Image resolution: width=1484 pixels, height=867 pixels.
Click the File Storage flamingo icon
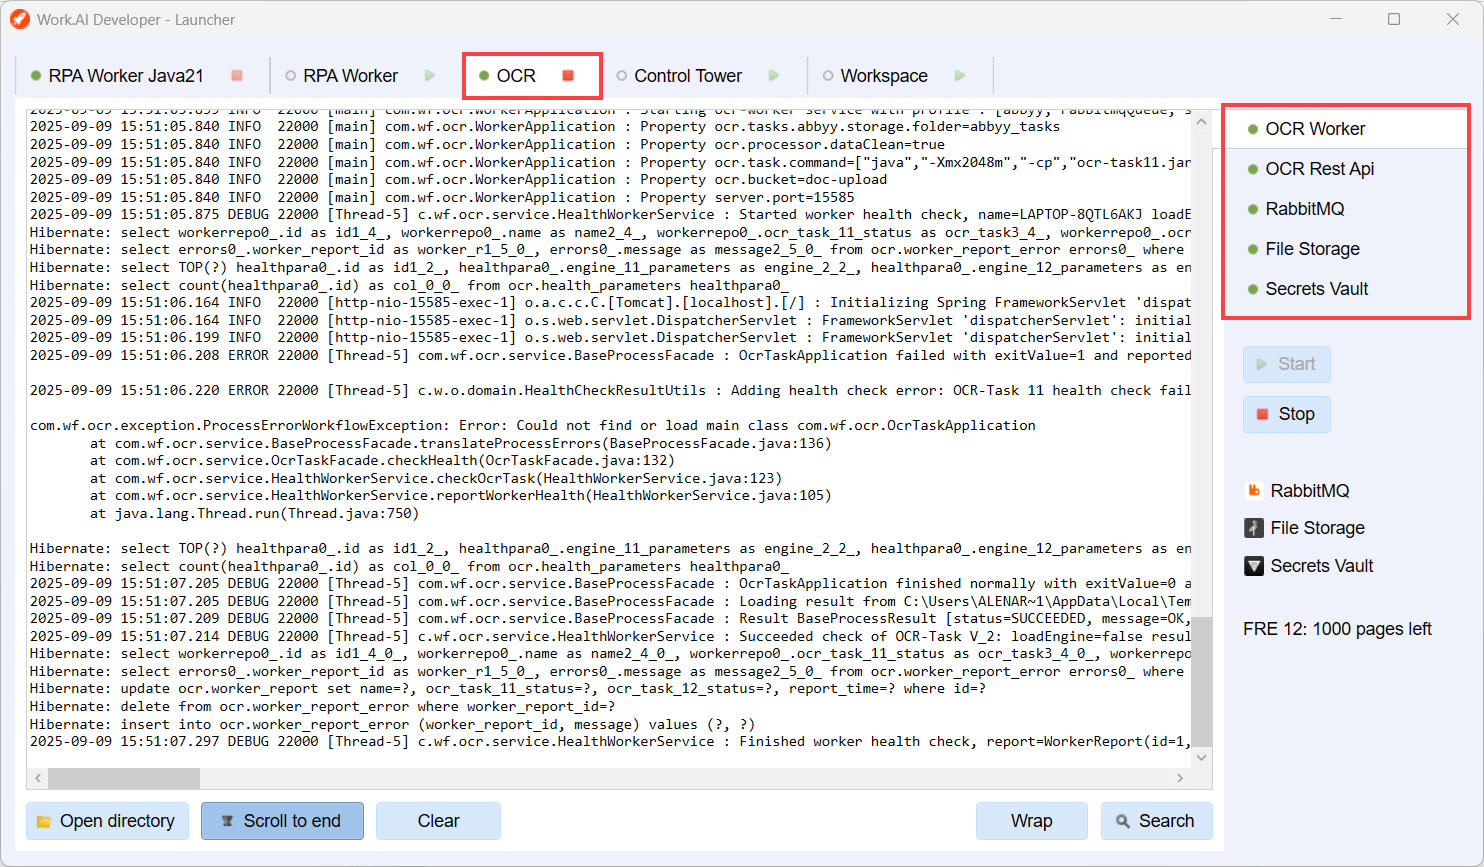tap(1254, 528)
